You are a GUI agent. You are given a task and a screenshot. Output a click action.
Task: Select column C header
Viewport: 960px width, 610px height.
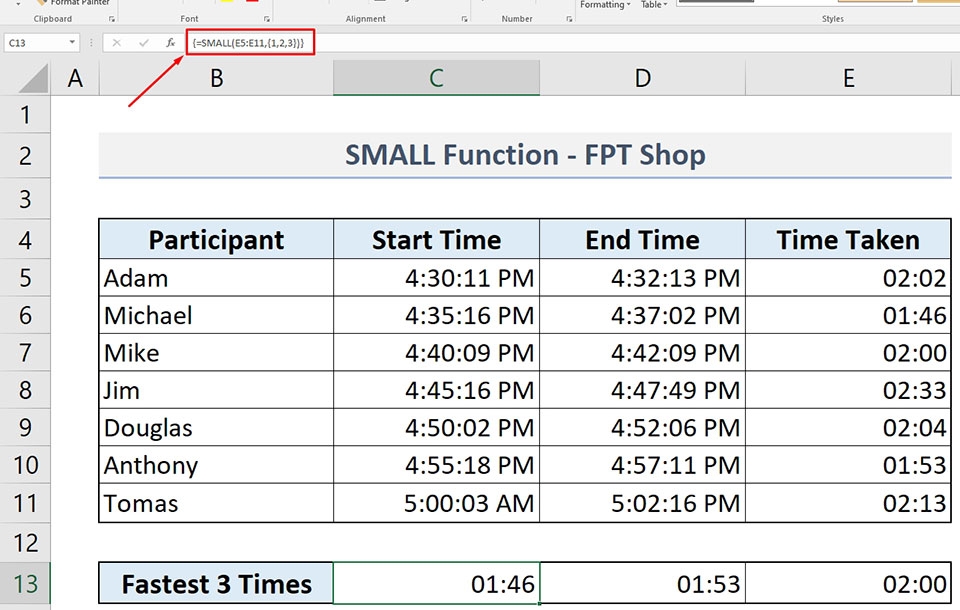coord(436,78)
